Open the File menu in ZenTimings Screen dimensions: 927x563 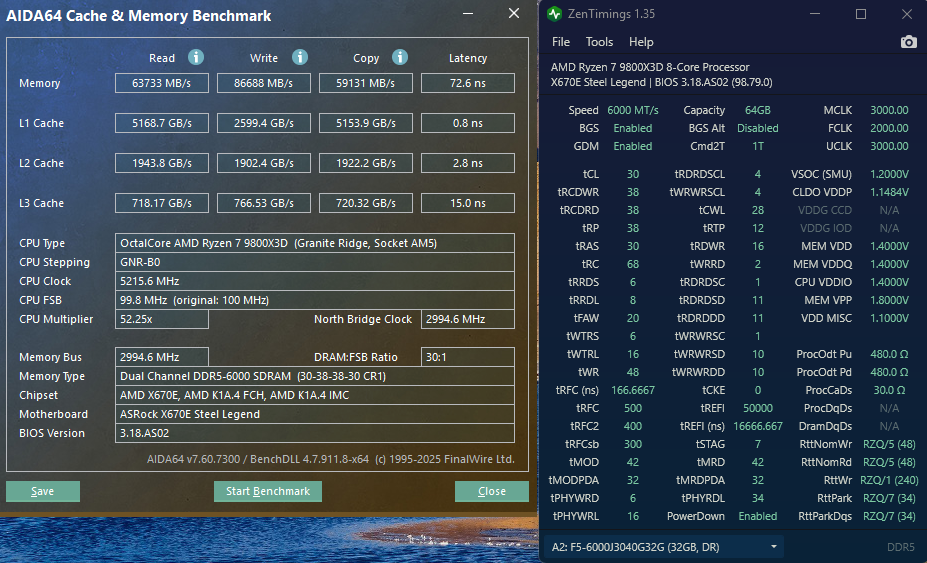coord(560,42)
